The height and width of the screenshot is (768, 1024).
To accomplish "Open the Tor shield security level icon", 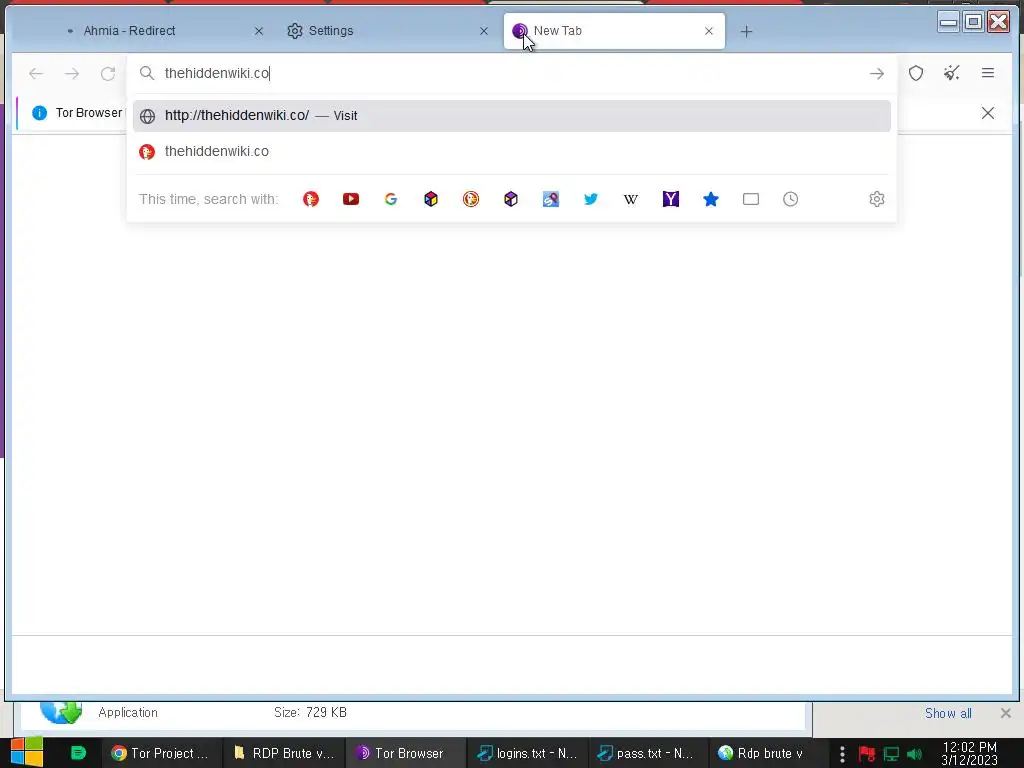I will [916, 73].
